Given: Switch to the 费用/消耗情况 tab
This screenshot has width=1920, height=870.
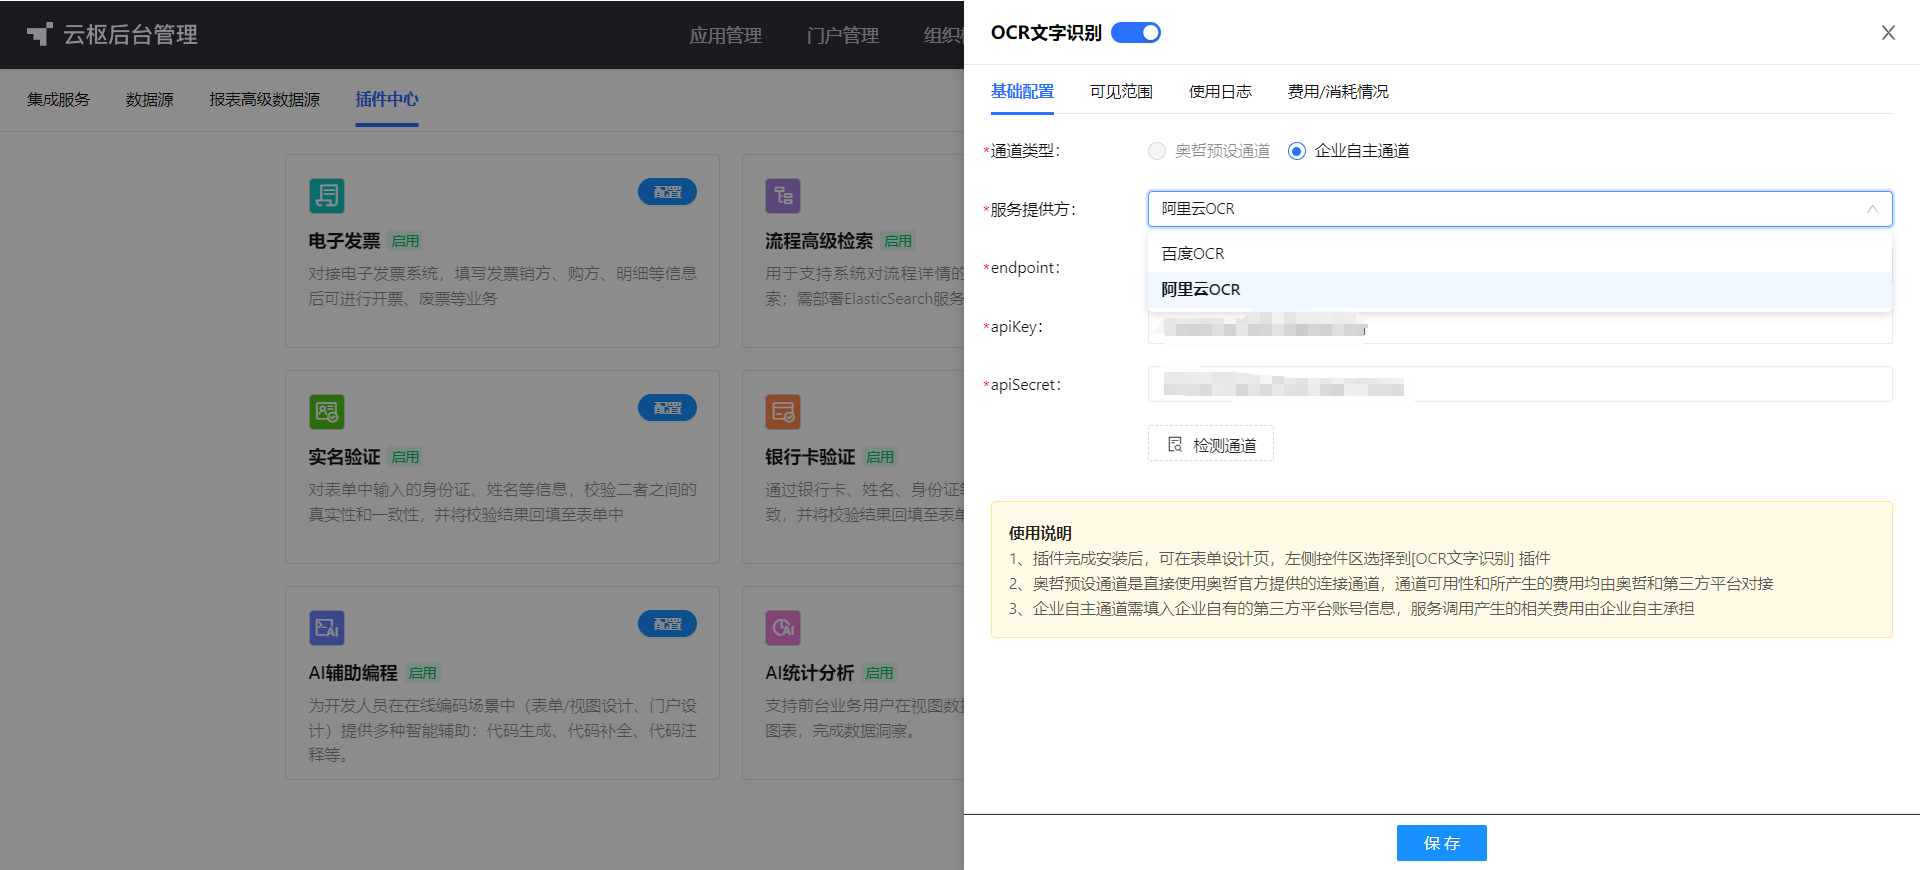Looking at the screenshot, I should click(1338, 92).
